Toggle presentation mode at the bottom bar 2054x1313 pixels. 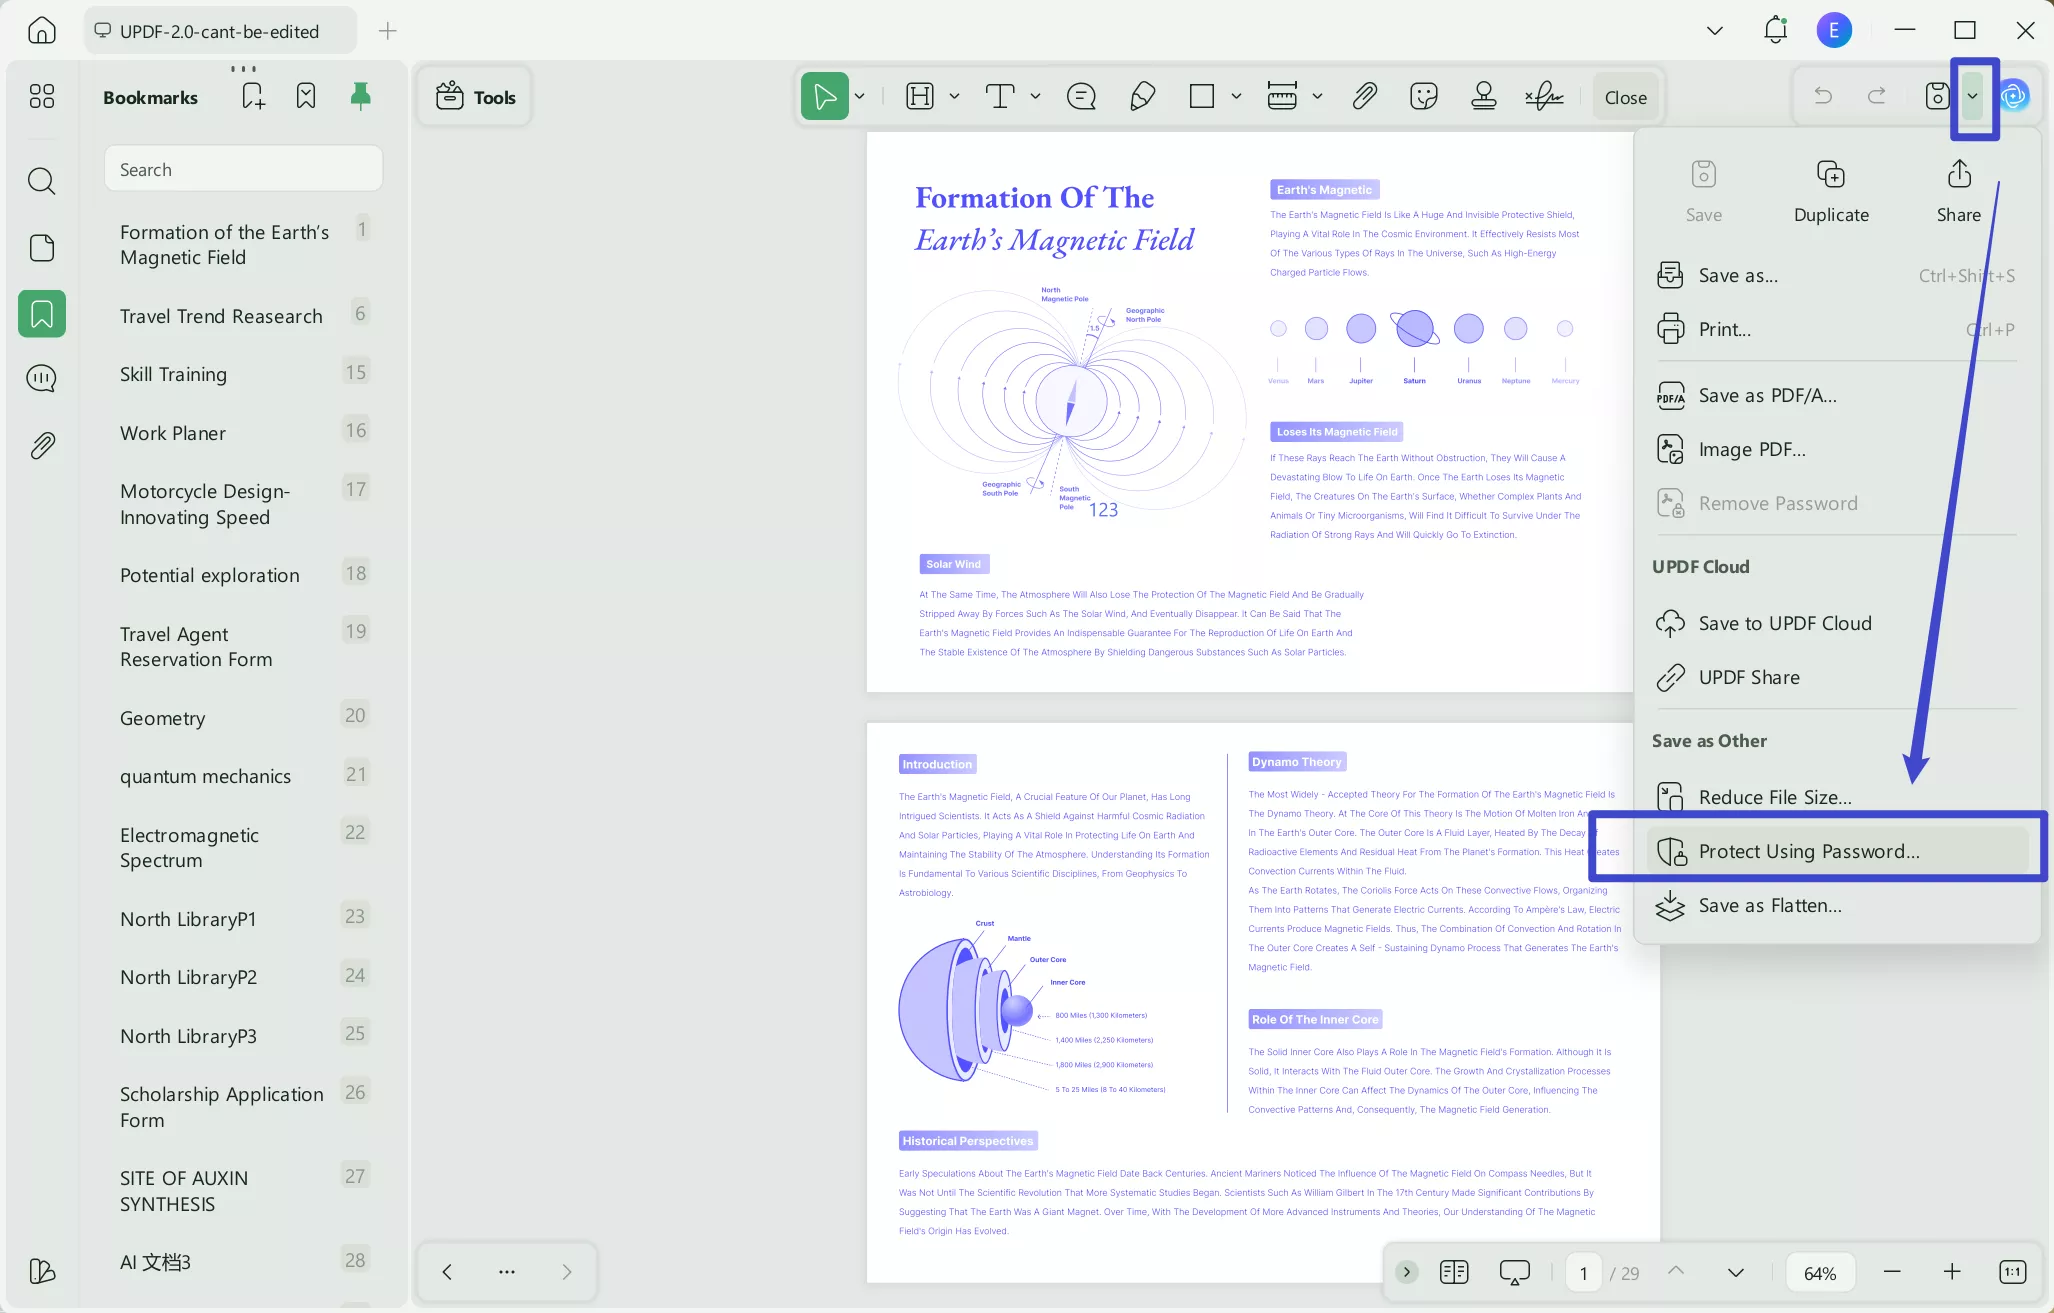point(1513,1271)
